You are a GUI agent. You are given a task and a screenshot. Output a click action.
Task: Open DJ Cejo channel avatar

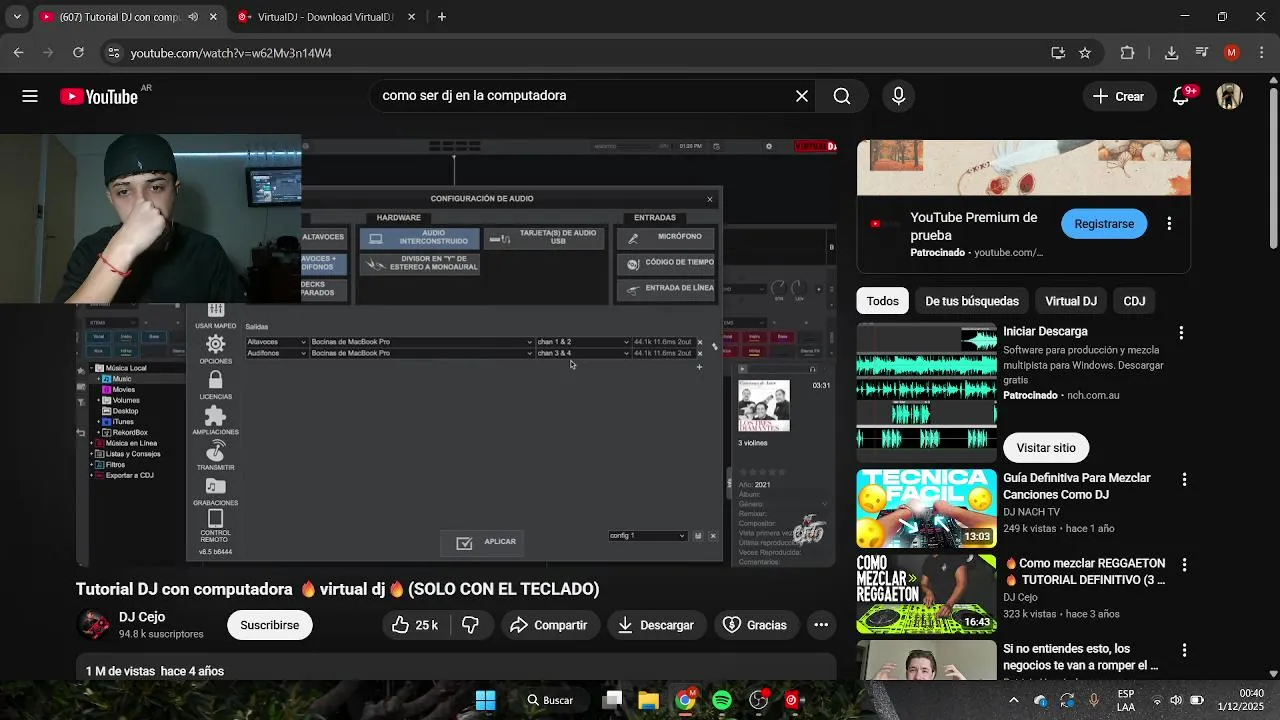pyautogui.click(x=94, y=625)
